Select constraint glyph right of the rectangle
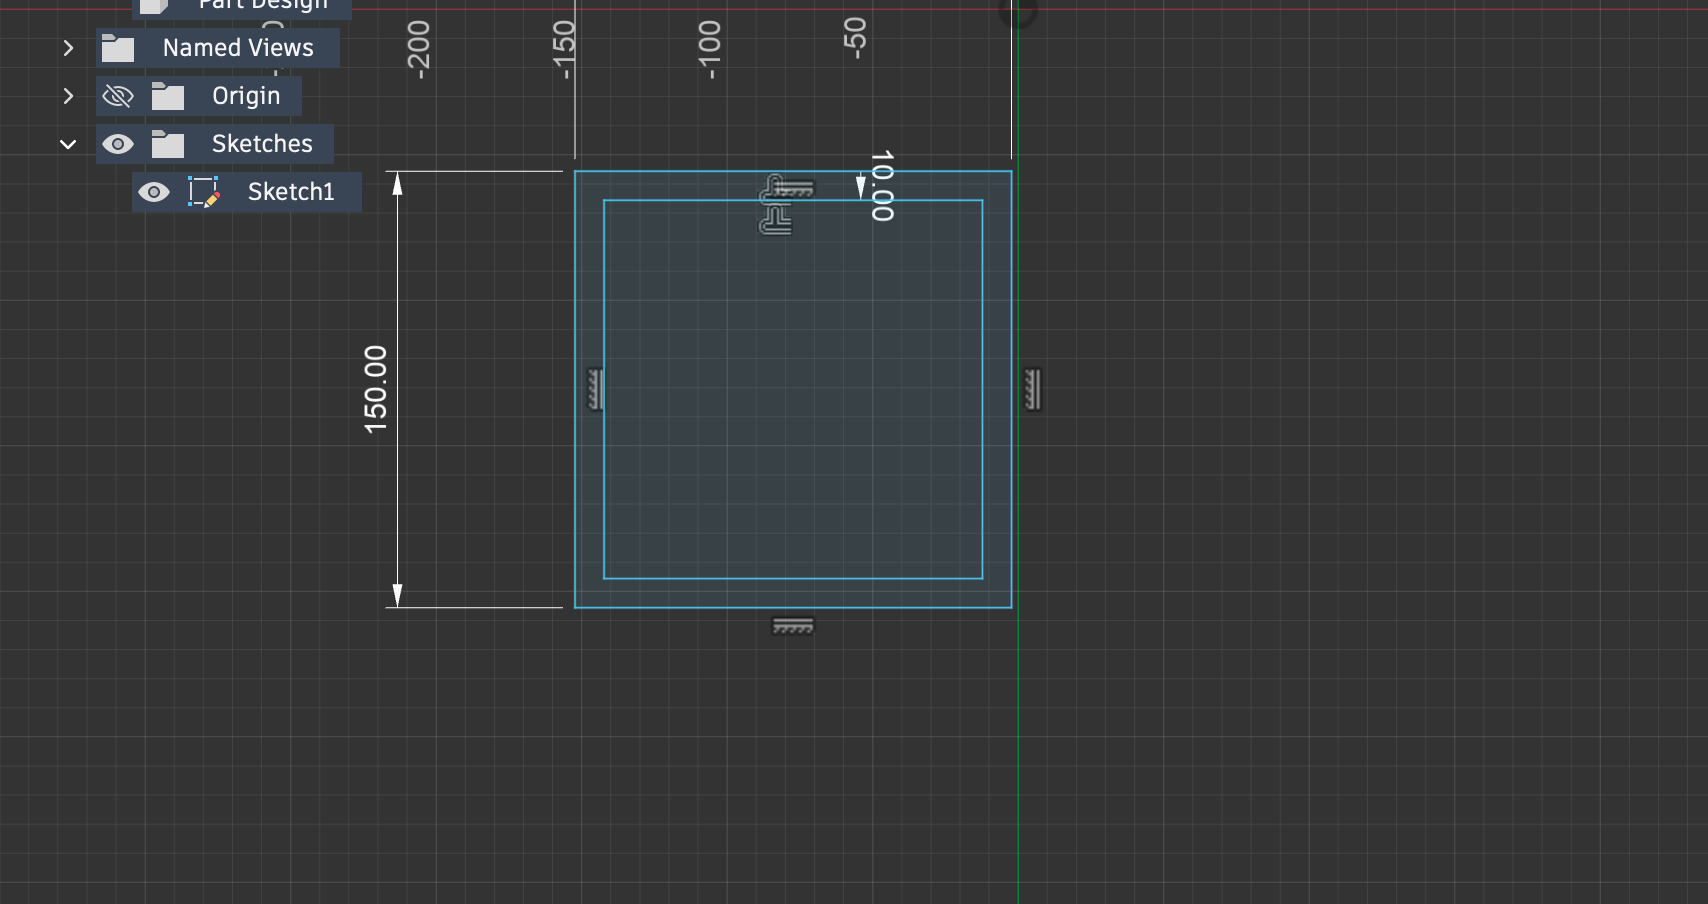 1033,389
